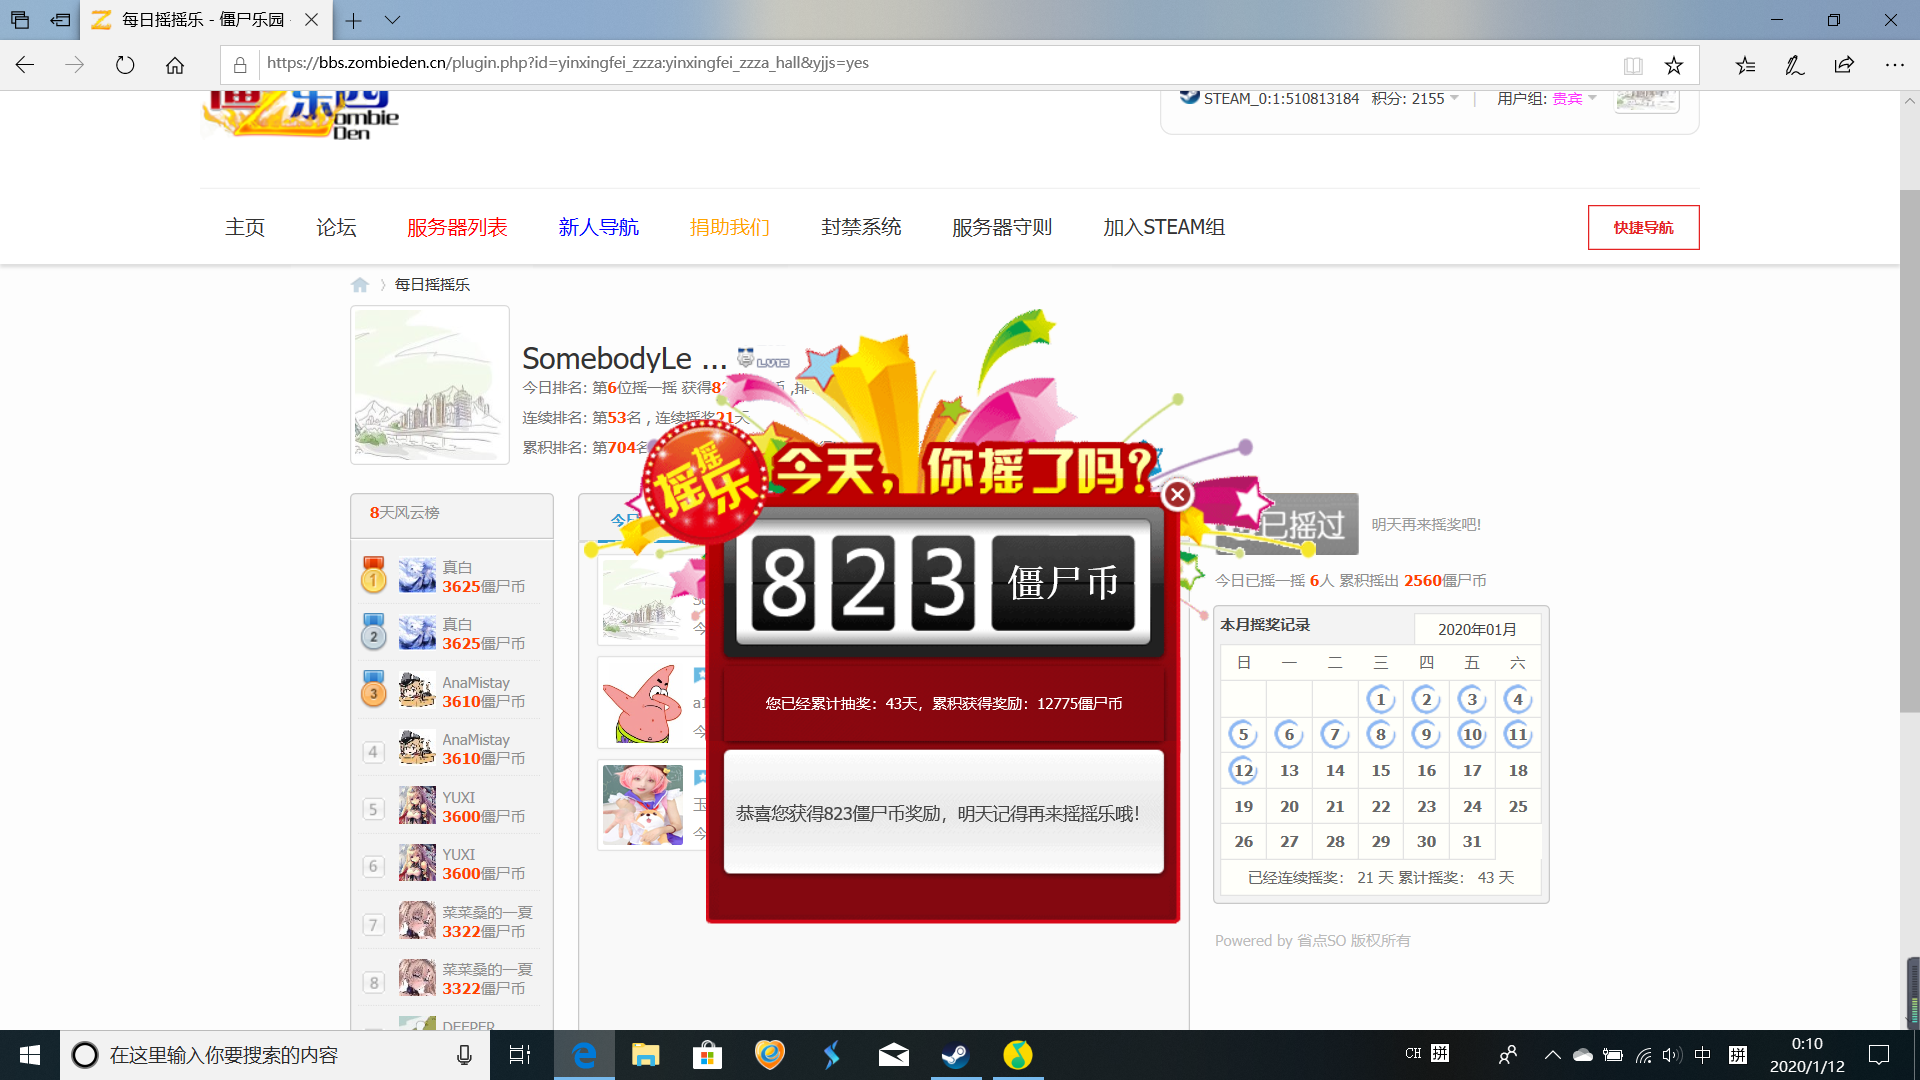Open 加入STEAM组 link
This screenshot has height=1080, width=1920.
(1164, 227)
